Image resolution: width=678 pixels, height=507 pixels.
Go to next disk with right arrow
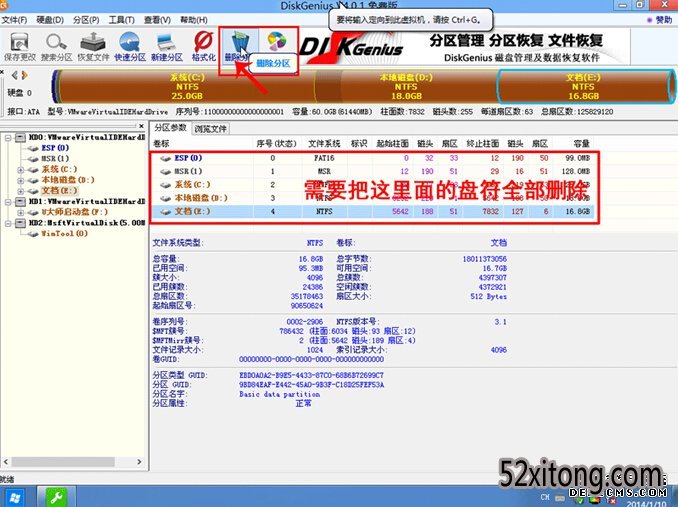[25, 75]
